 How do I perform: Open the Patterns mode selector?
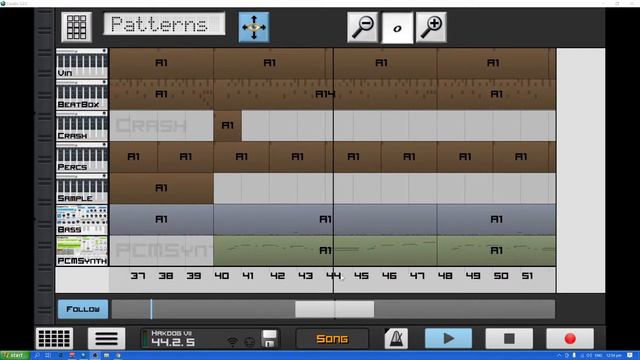(164, 24)
